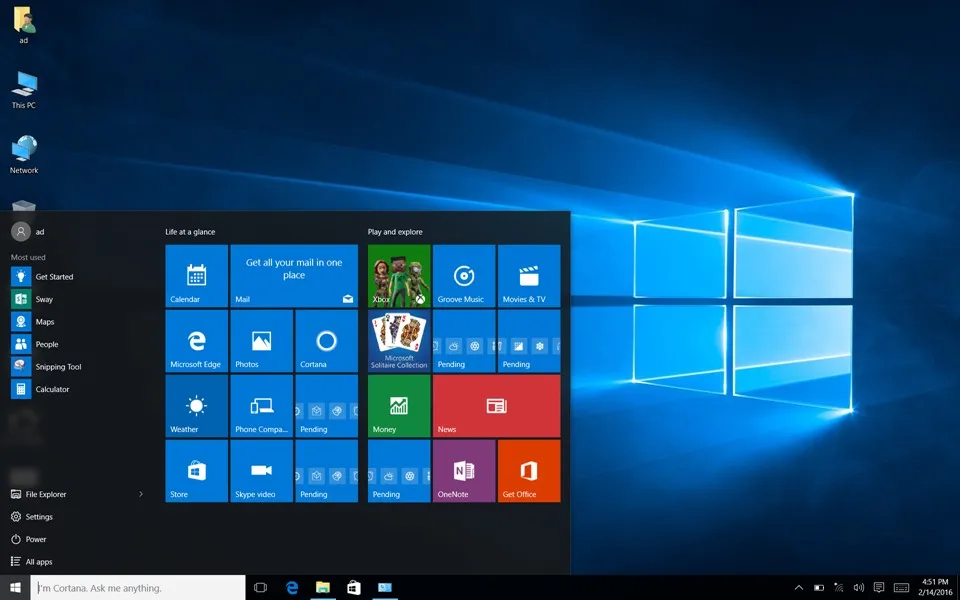The height and width of the screenshot is (600, 960).
Task: Click the Cortana search box
Action: click(x=138, y=588)
